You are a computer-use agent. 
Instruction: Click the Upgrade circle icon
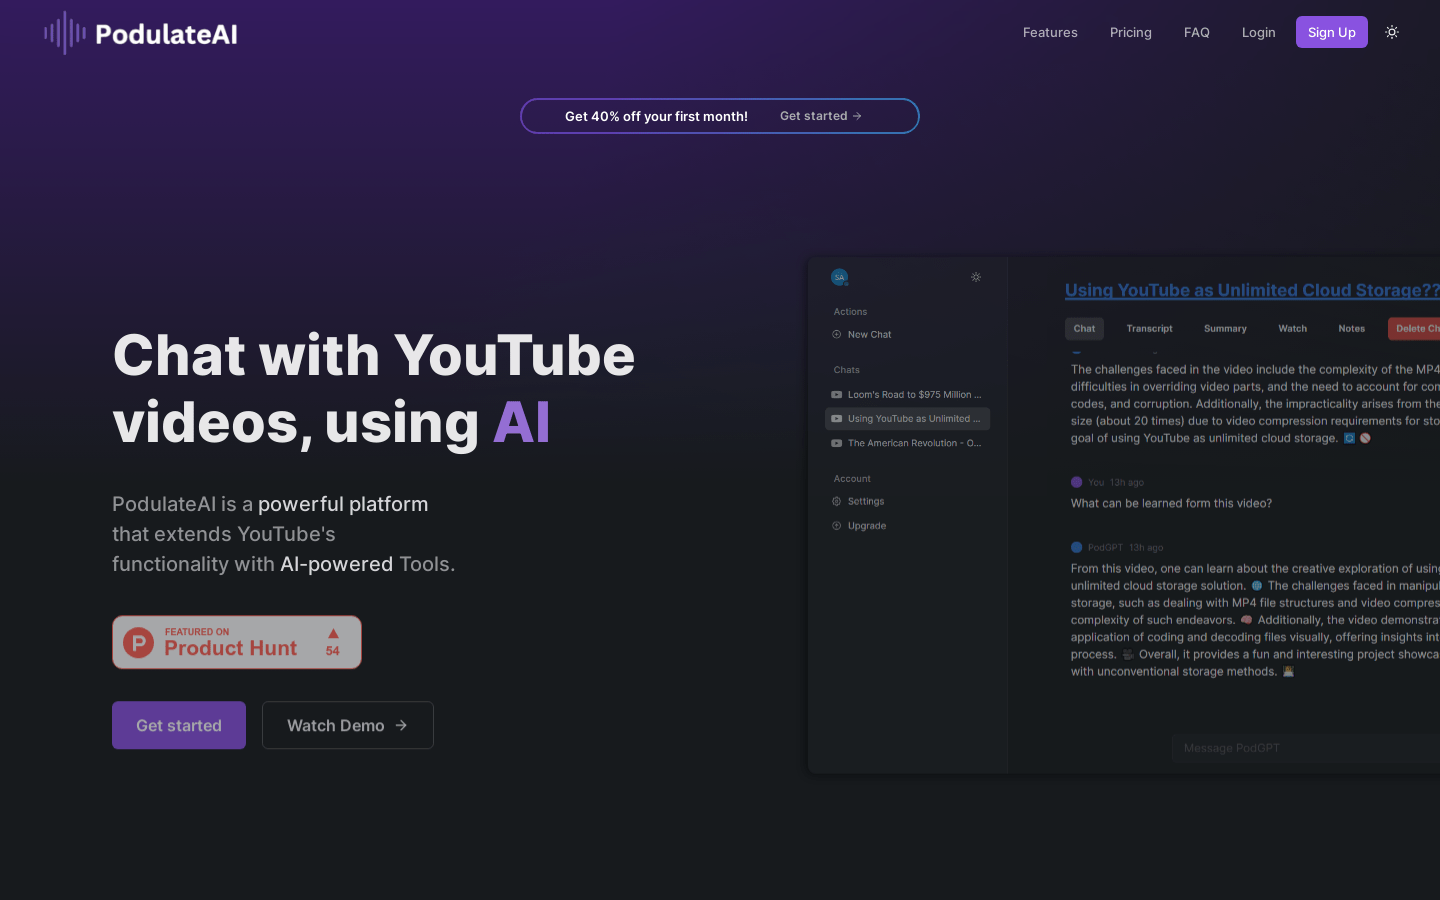837,525
